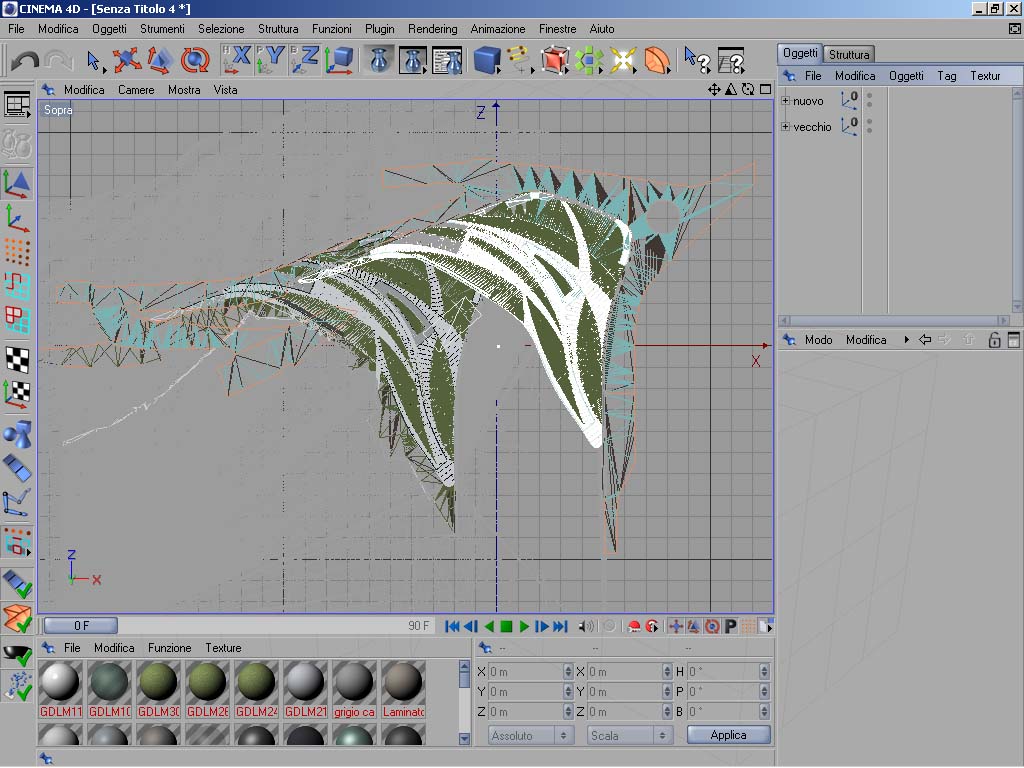Click the Undo arrow icon
The height and width of the screenshot is (768, 1024).
[25, 61]
